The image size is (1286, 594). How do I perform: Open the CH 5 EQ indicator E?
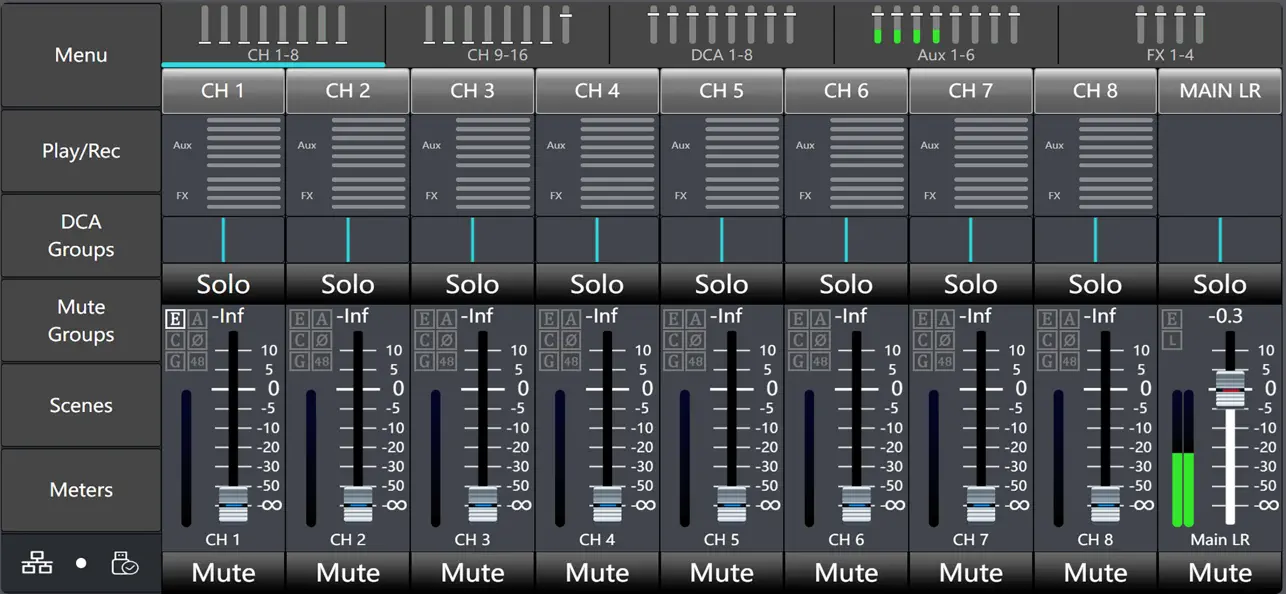(x=673, y=319)
